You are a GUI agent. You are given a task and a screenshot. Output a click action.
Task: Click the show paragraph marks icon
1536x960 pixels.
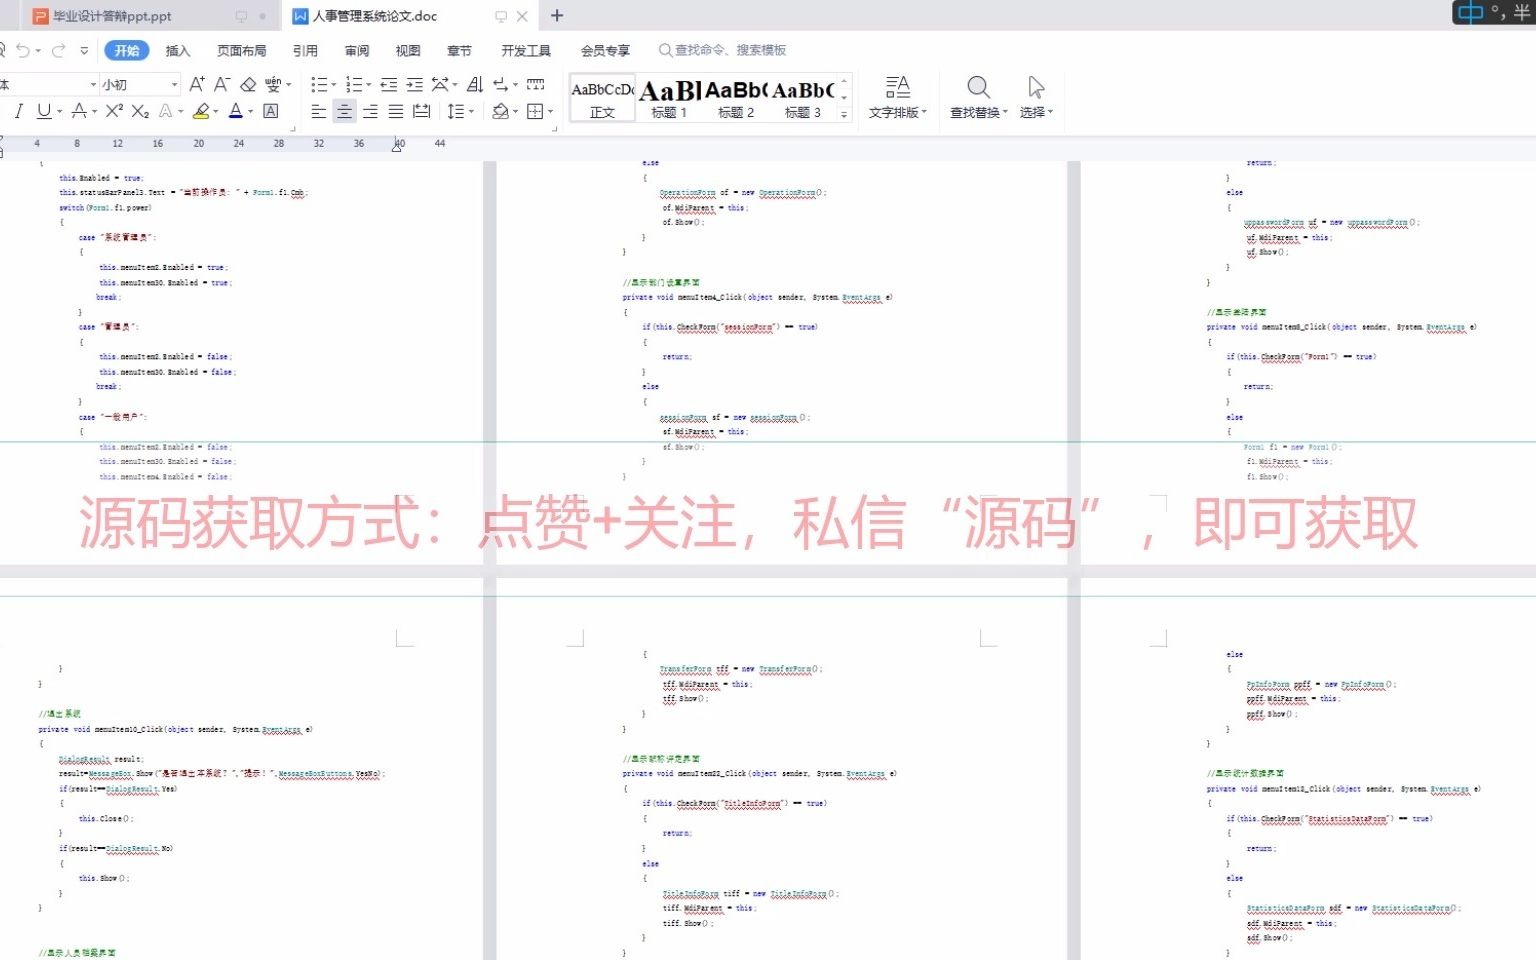500,84
